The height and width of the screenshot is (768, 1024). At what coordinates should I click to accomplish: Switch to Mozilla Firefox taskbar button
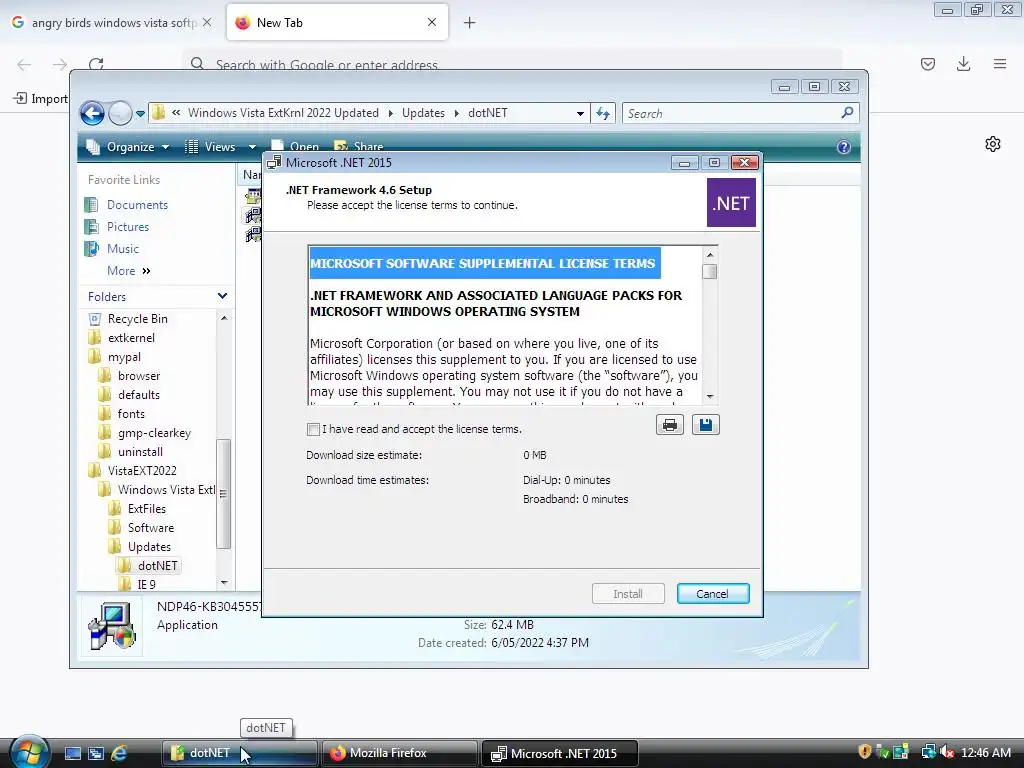click(398, 753)
